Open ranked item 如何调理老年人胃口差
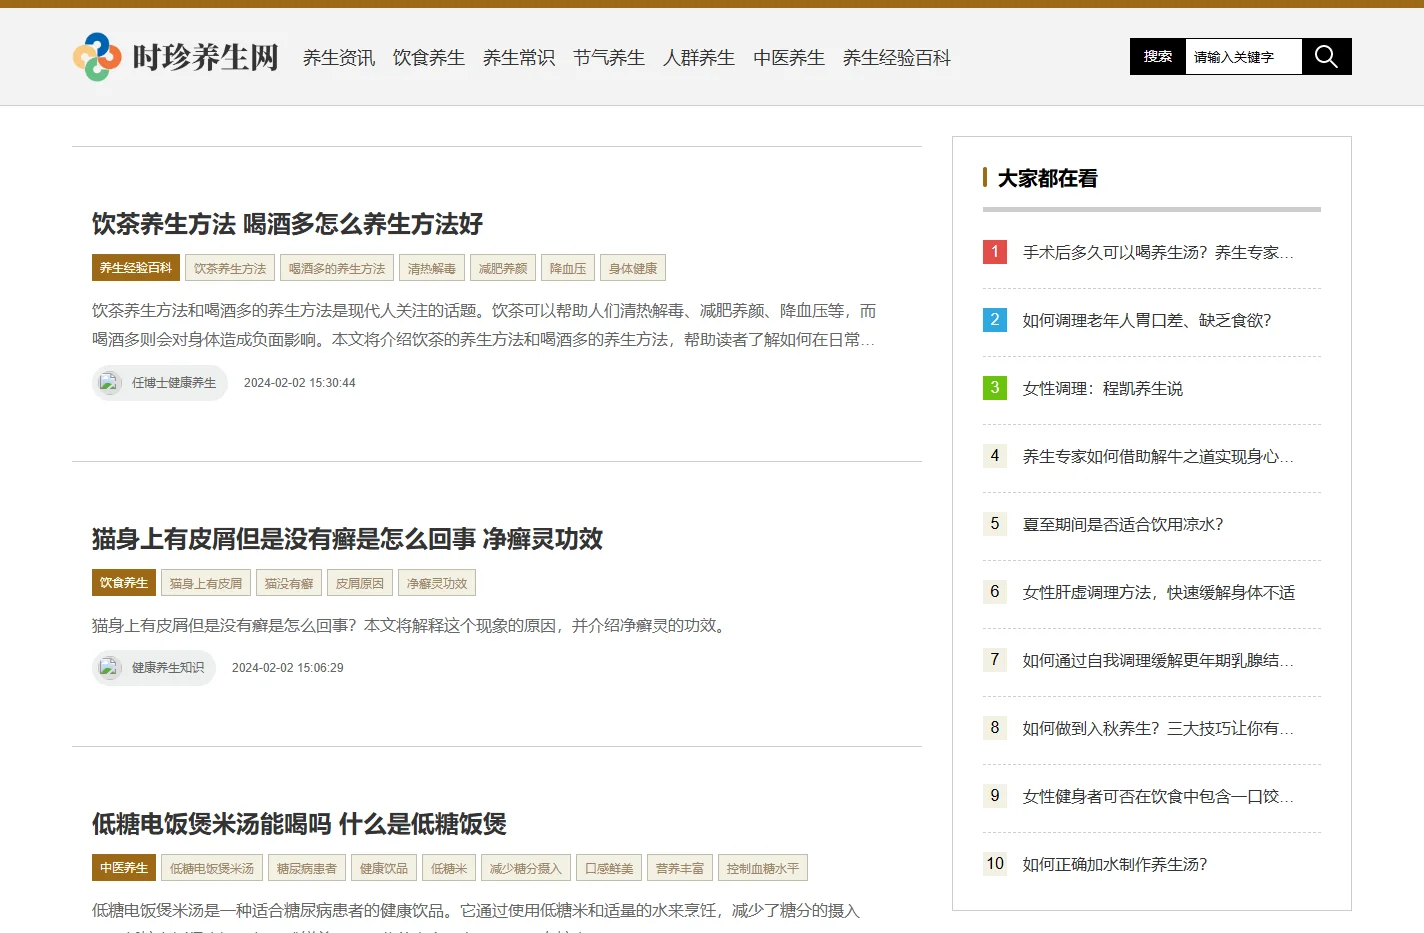 (1147, 321)
